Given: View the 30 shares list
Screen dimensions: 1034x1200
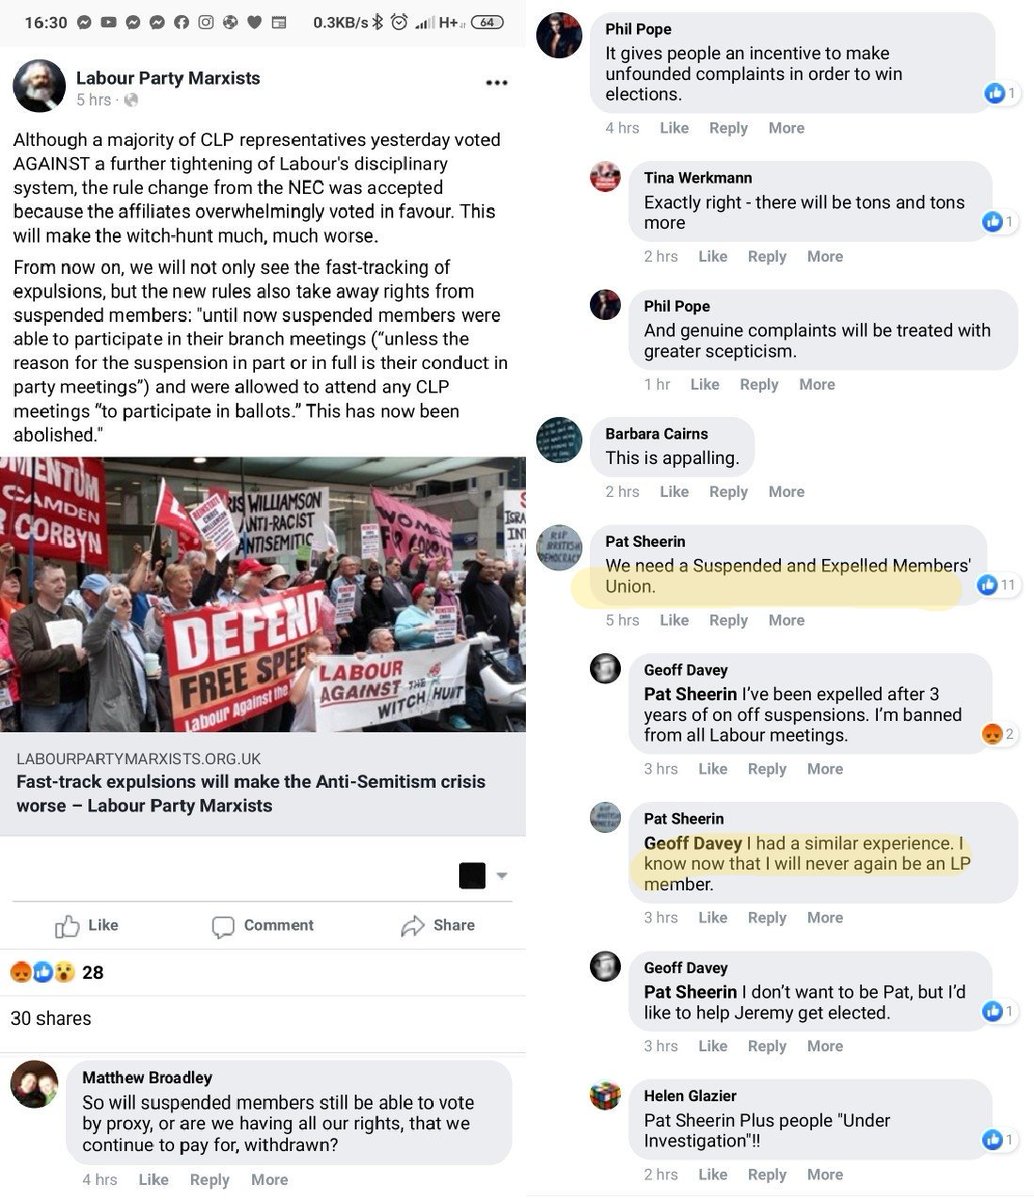Looking at the screenshot, I should click(51, 1019).
